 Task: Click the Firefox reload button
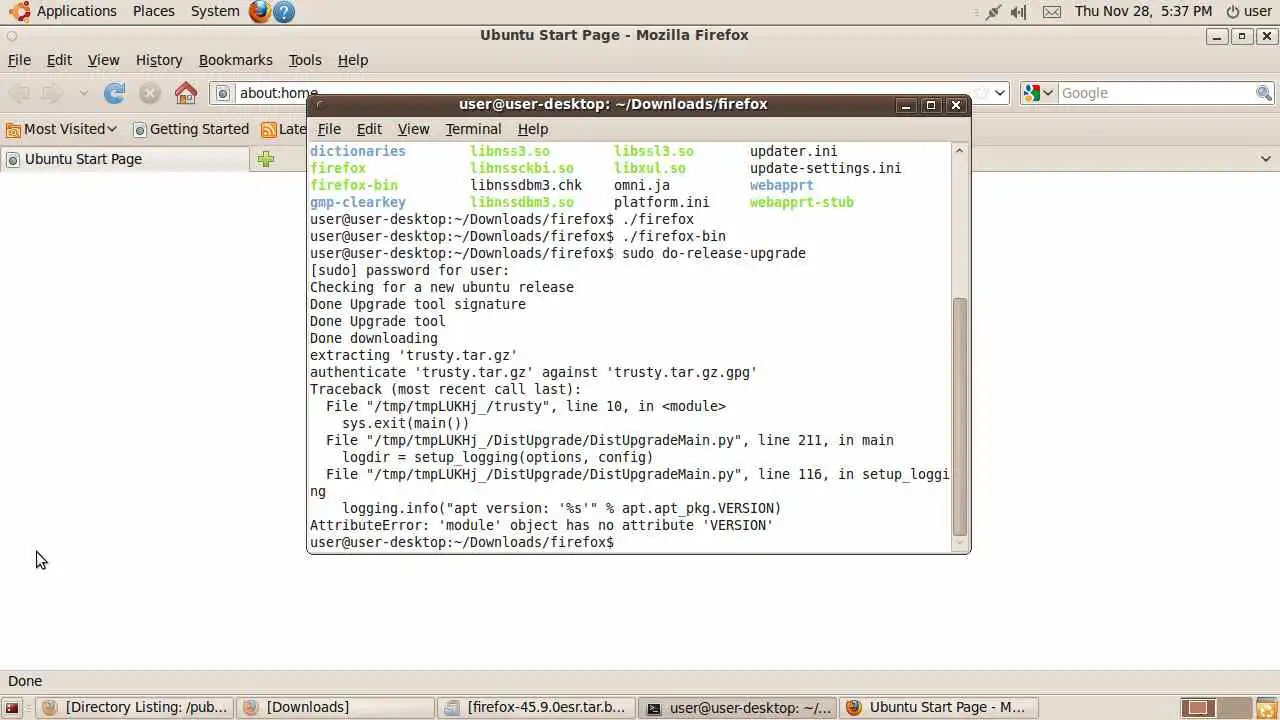point(114,93)
